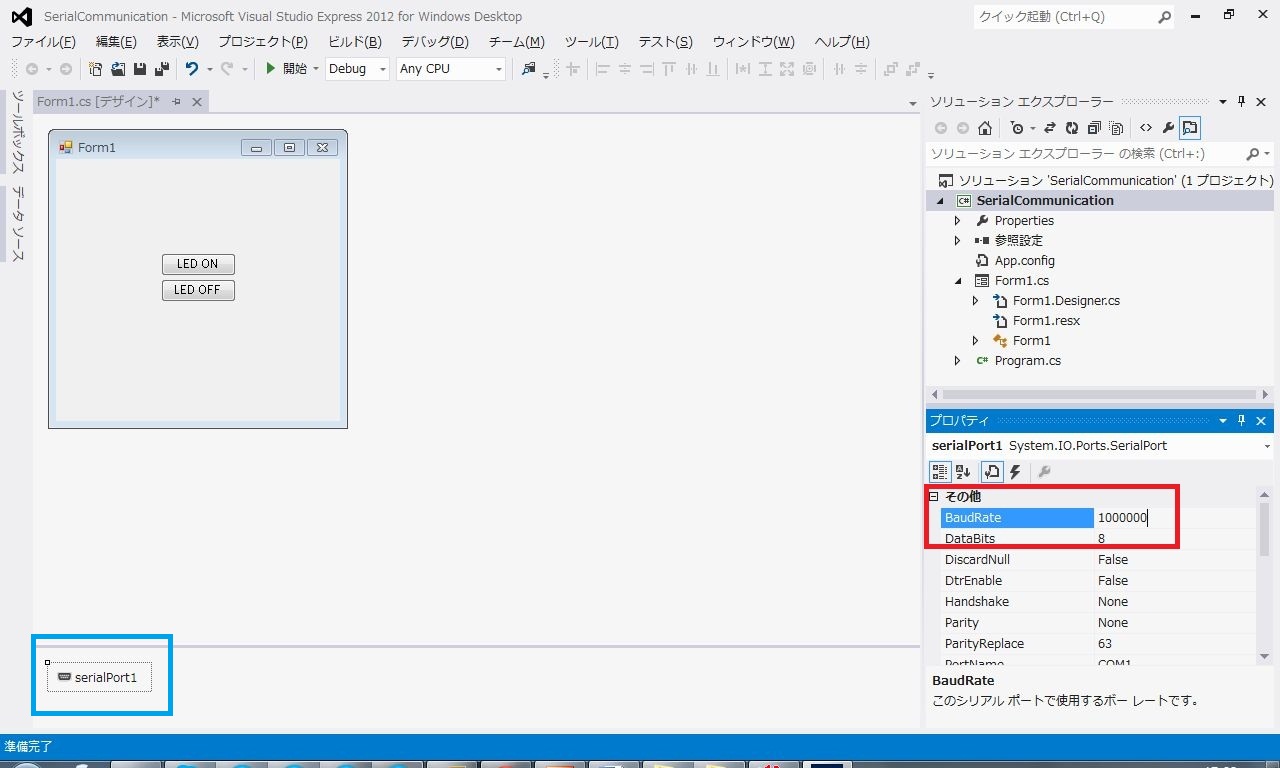
Task: Click Properties wrench icon in Solution Explorer
Action: (x=1168, y=128)
